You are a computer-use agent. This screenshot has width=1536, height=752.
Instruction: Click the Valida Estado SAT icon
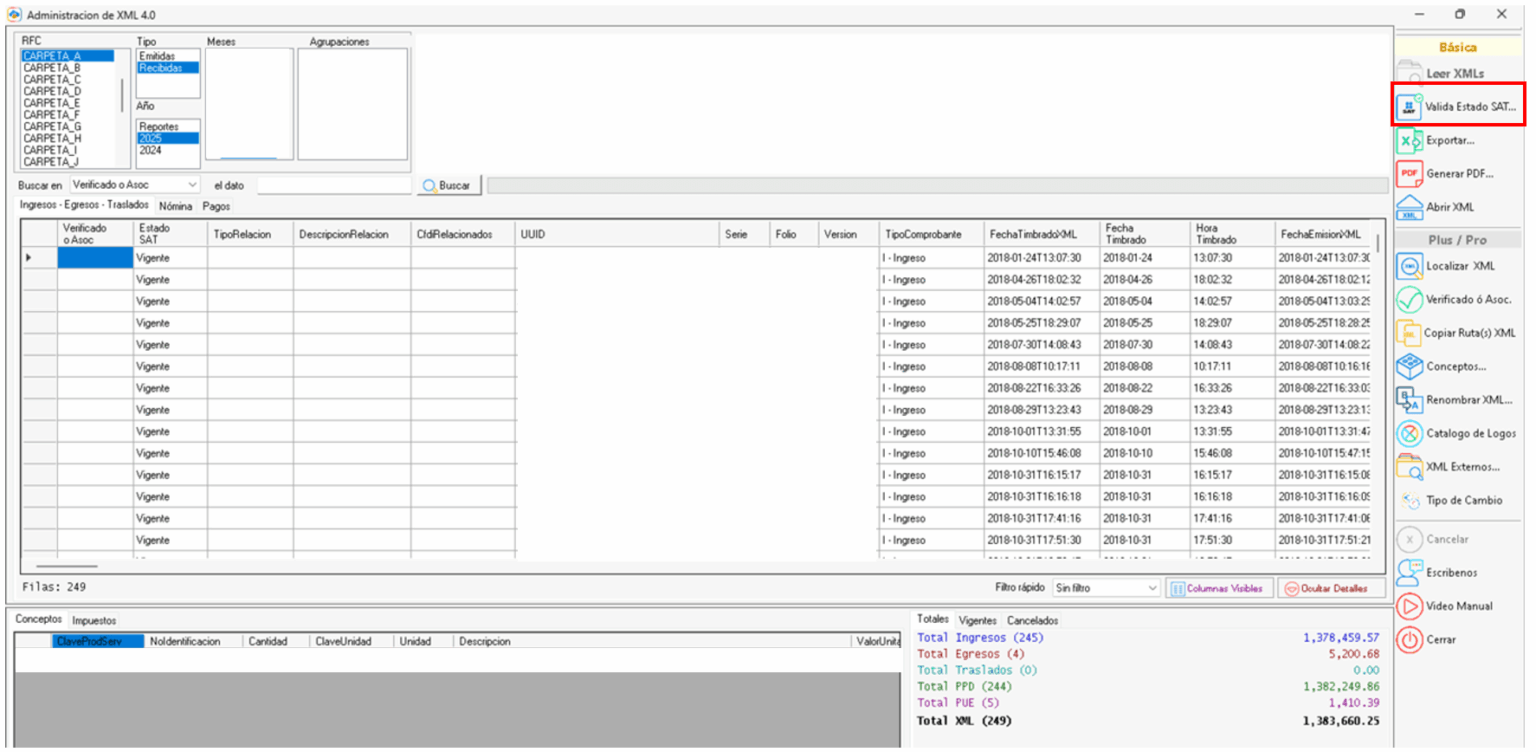[x=1457, y=106]
